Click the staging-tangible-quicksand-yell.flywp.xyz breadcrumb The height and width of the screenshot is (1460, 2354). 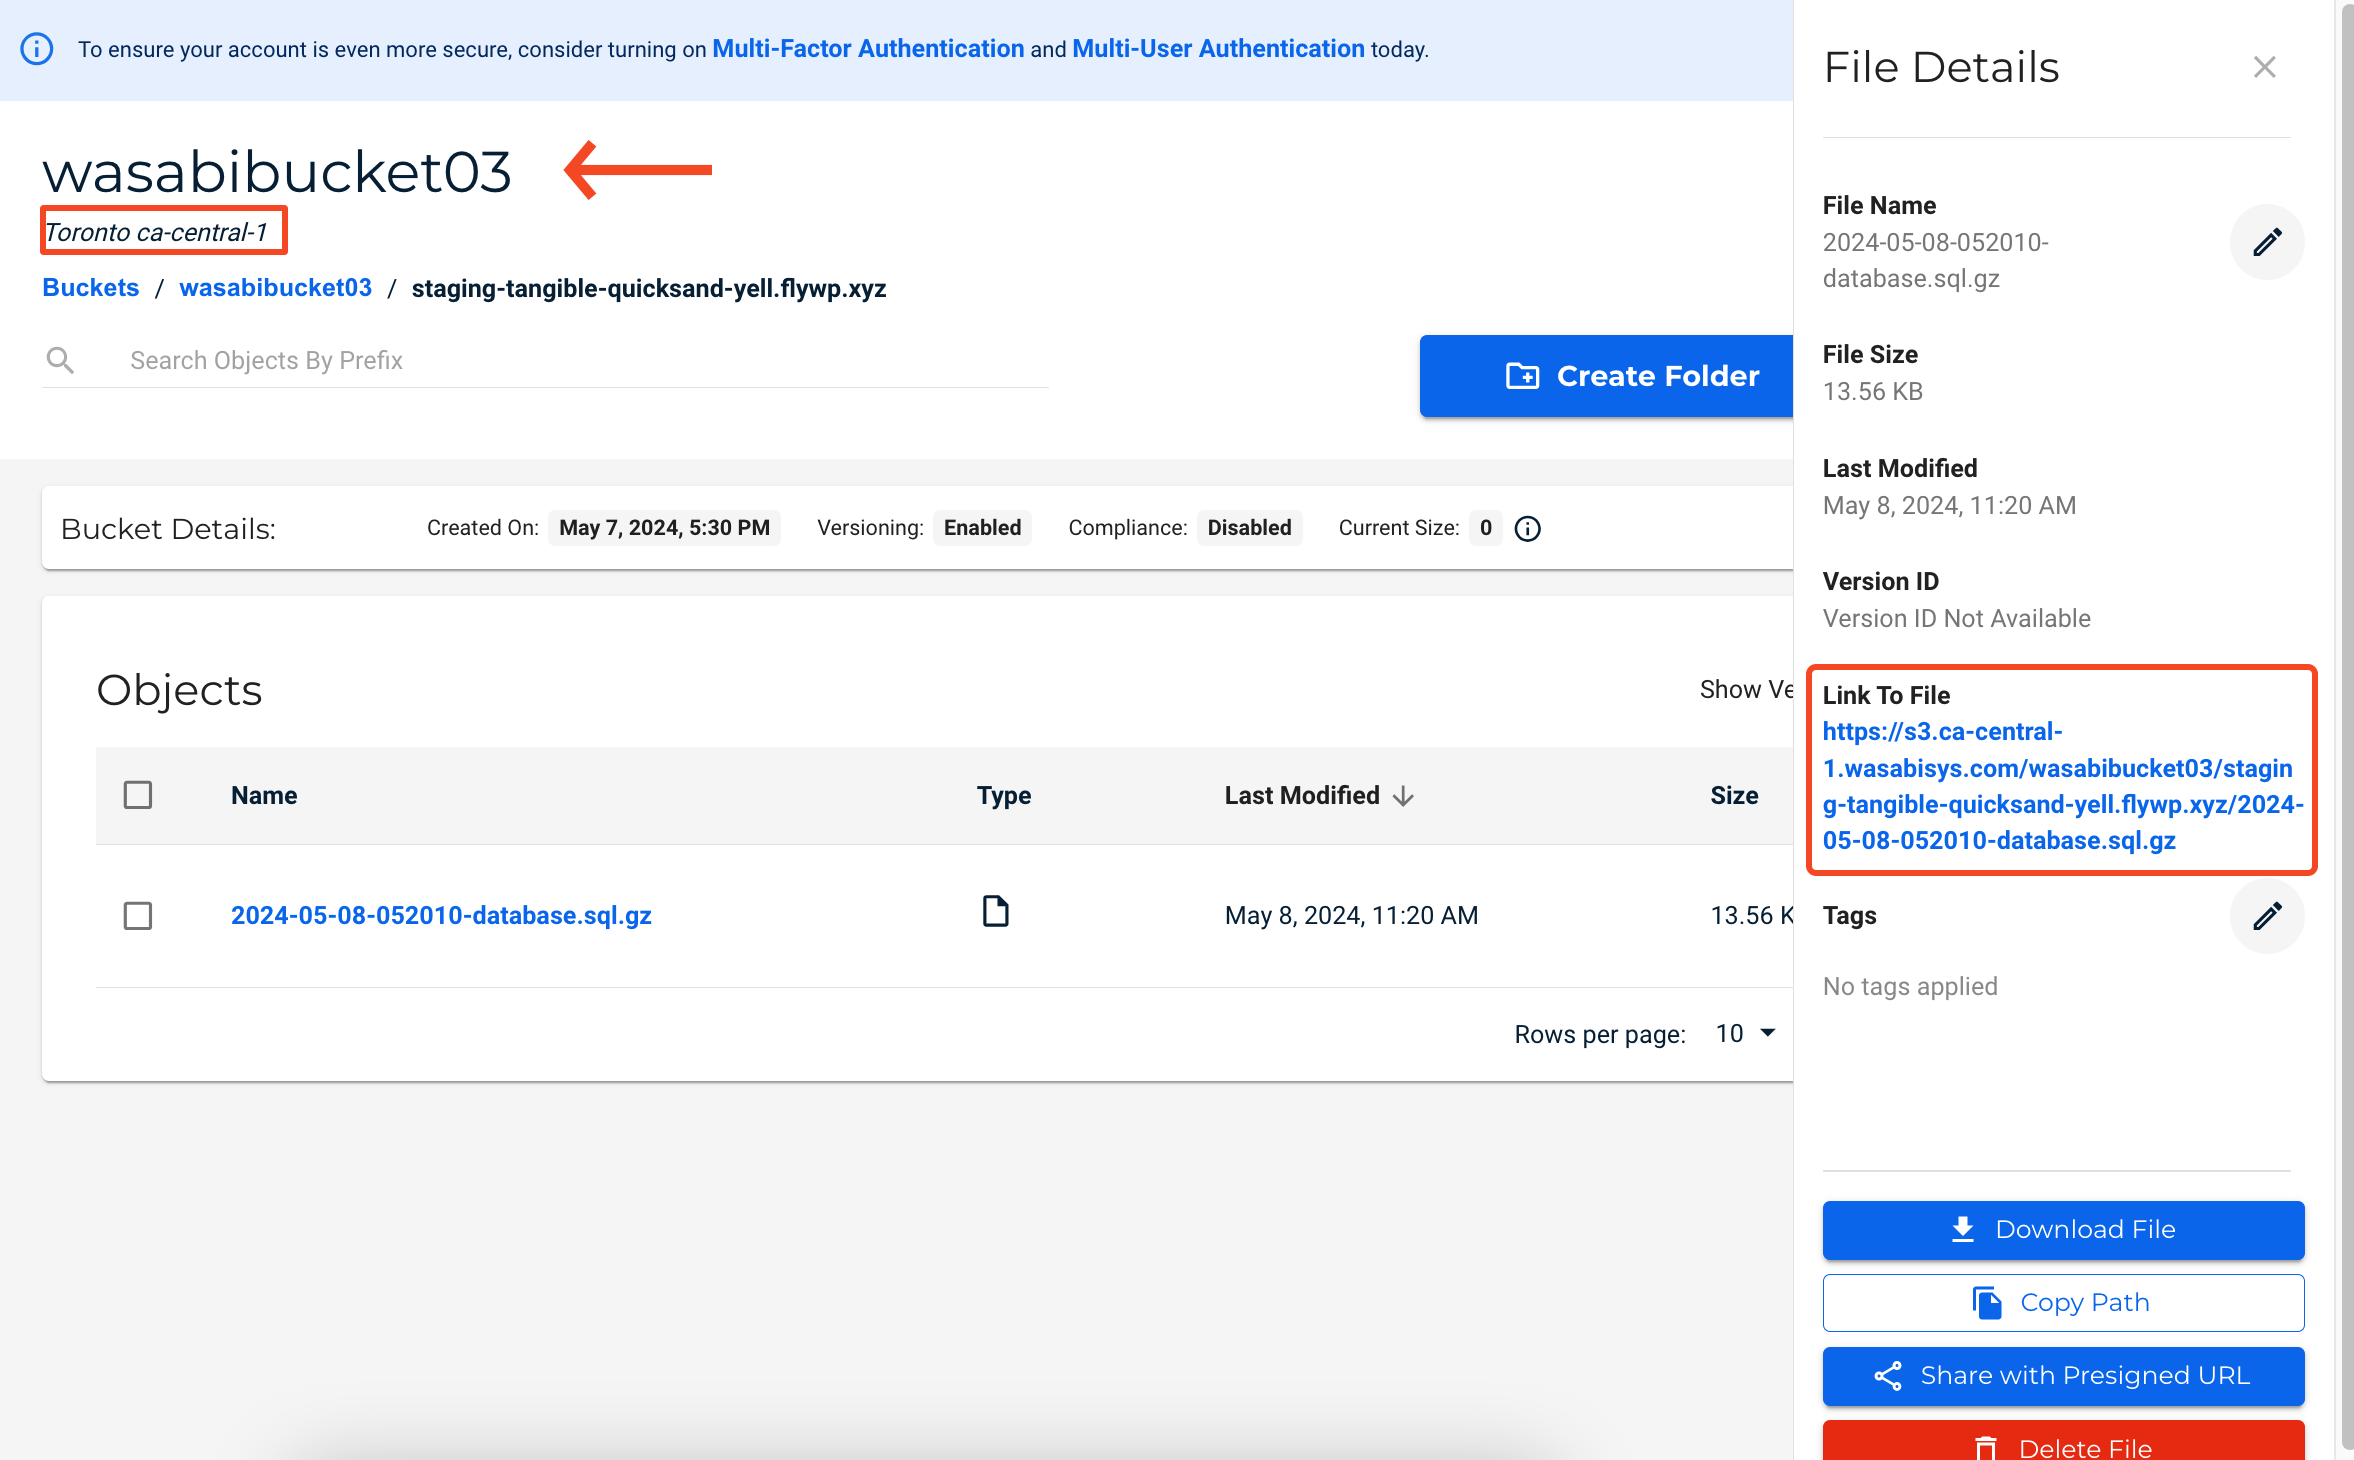click(649, 288)
